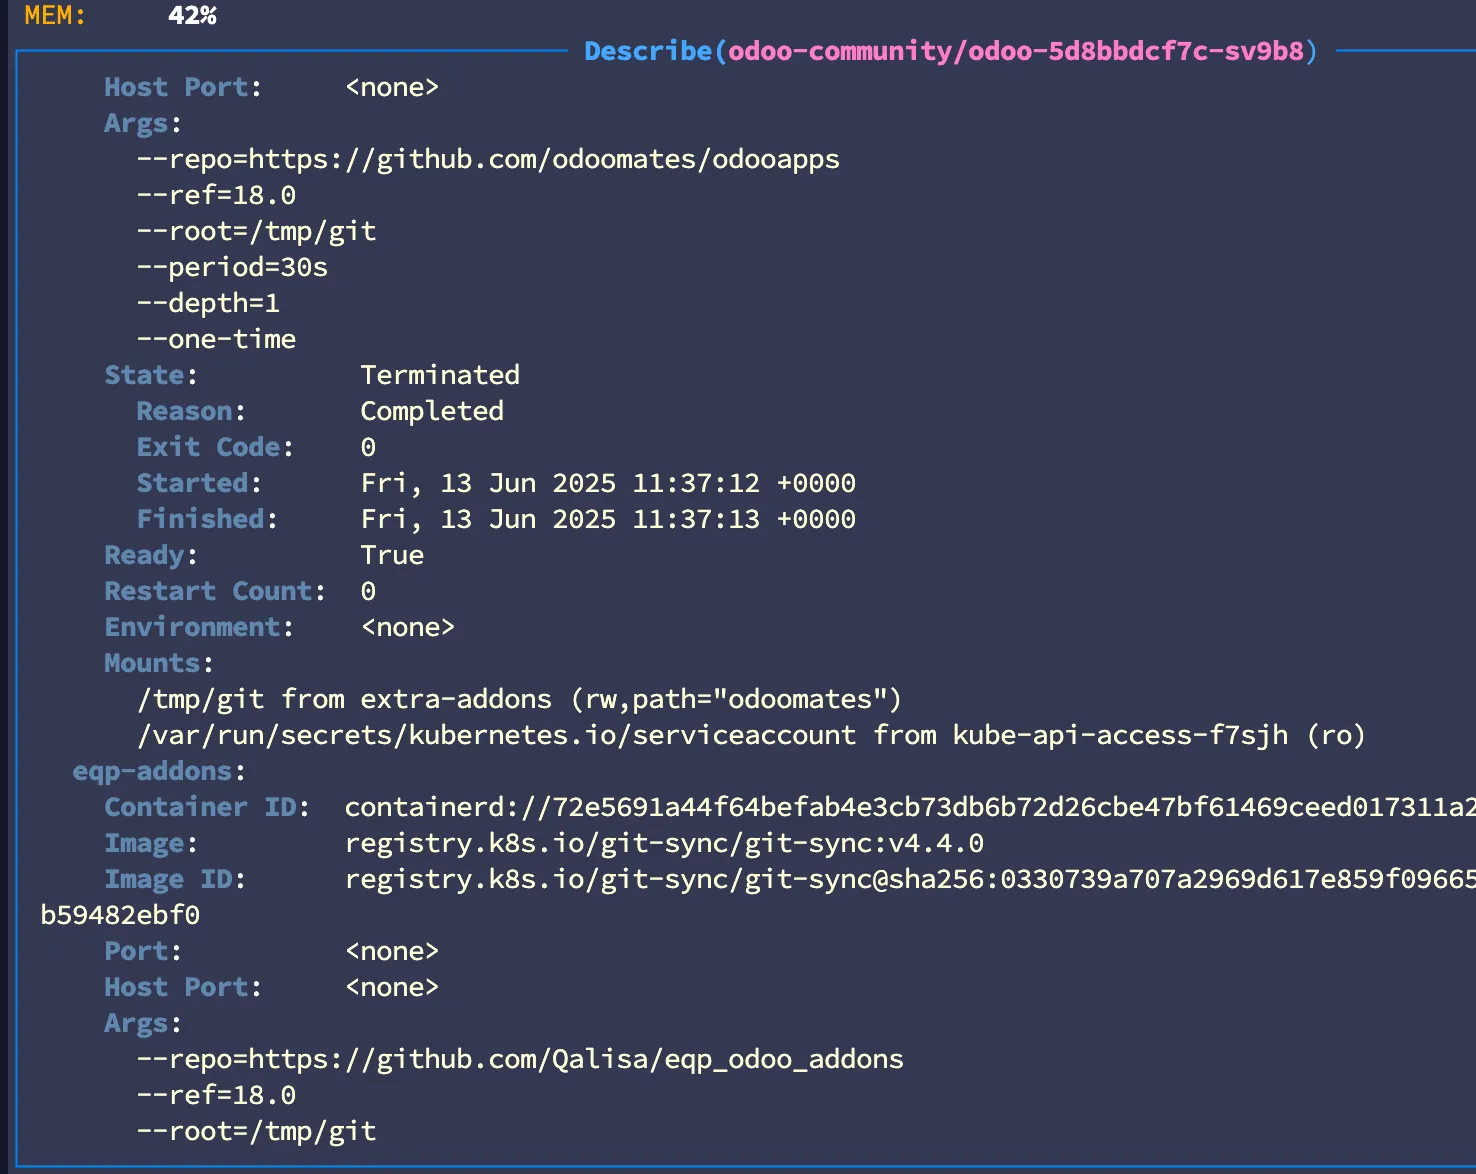This screenshot has width=1476, height=1174.
Task: Click the Exit Code: label
Action: point(215,447)
